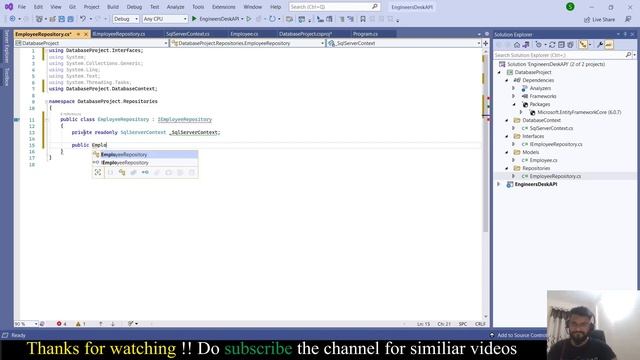The width and height of the screenshot is (640, 360).
Task: Select IEmployeeRepository.cs in Solution Explorer
Action: pyautogui.click(x=556, y=144)
